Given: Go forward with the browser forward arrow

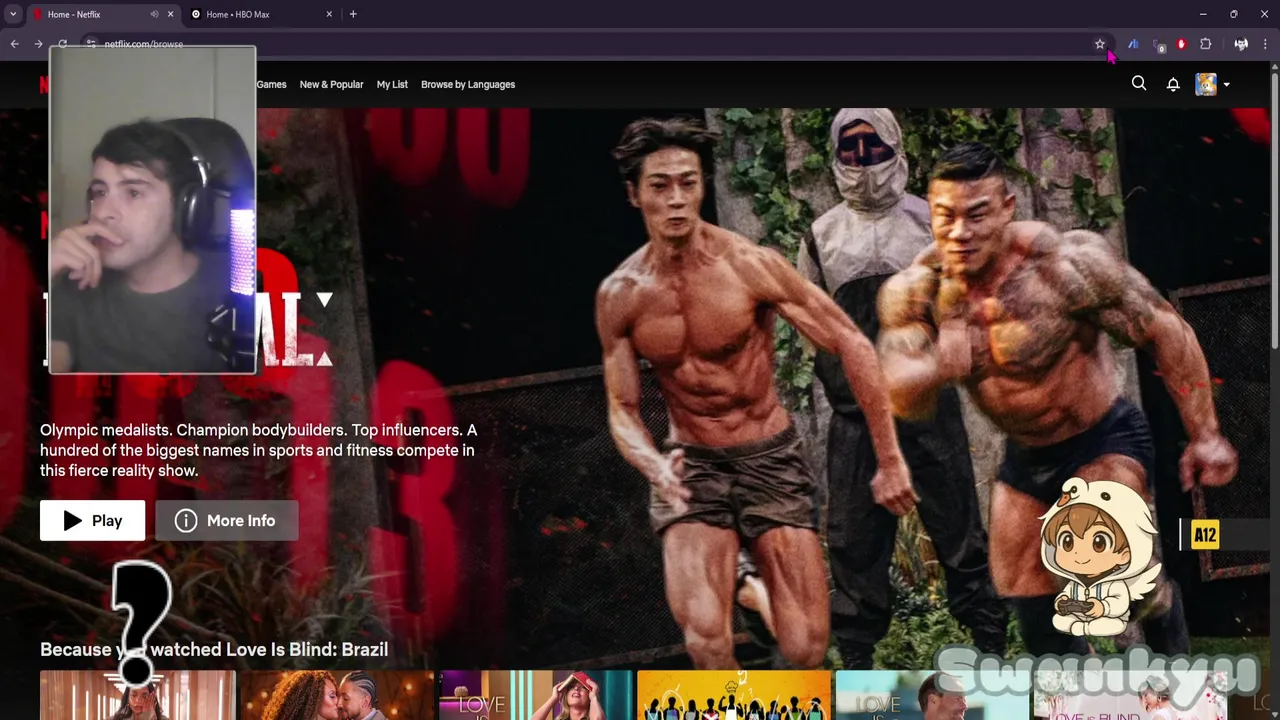Looking at the screenshot, I should coord(38,44).
